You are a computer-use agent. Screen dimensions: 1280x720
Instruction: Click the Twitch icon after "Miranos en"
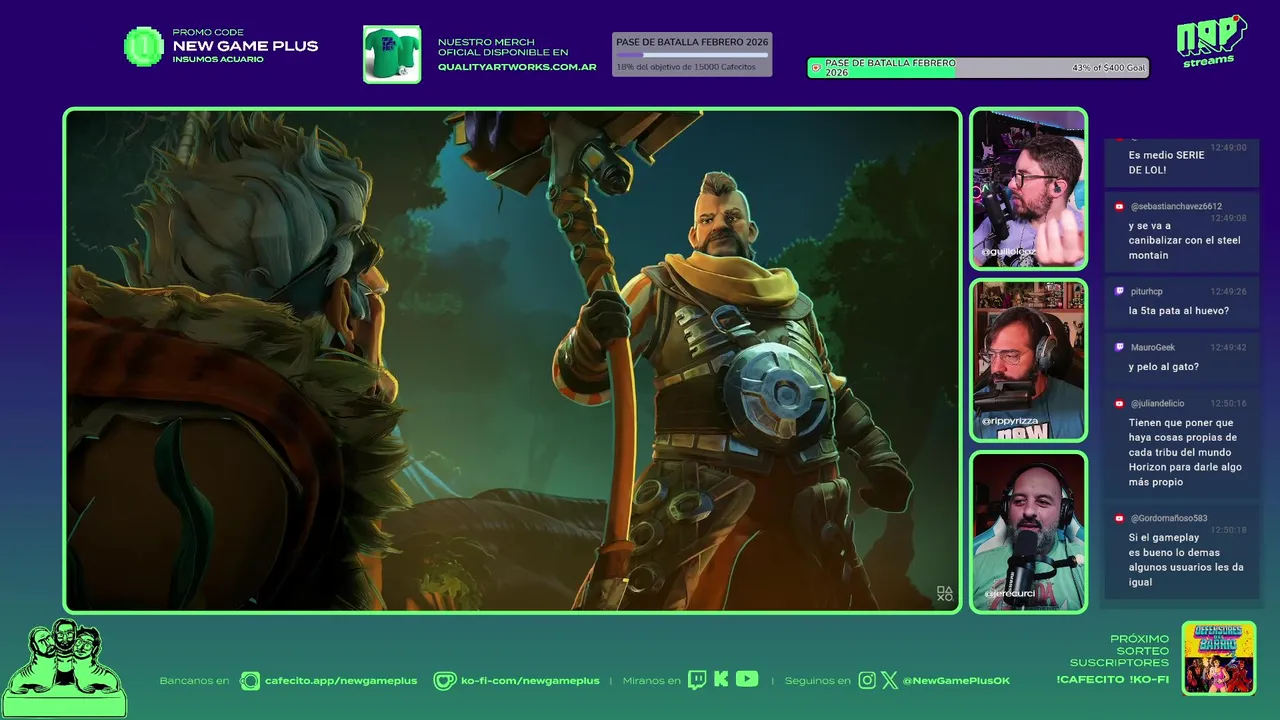(x=697, y=680)
